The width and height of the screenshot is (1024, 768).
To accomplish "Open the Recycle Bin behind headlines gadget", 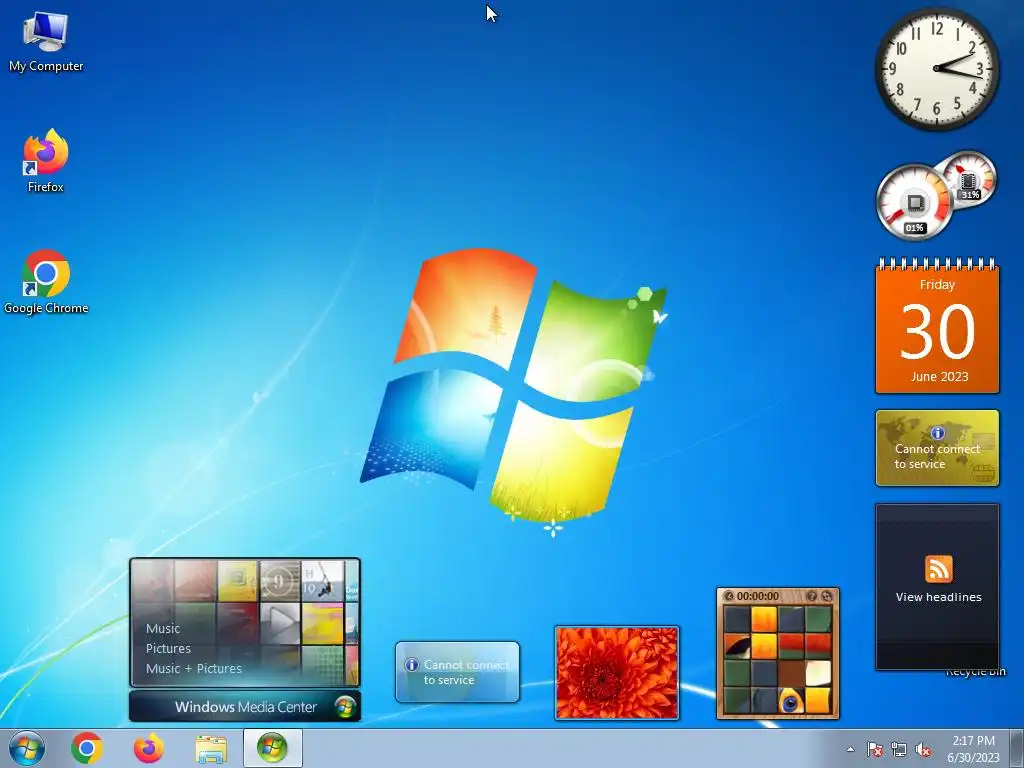I will 976,672.
